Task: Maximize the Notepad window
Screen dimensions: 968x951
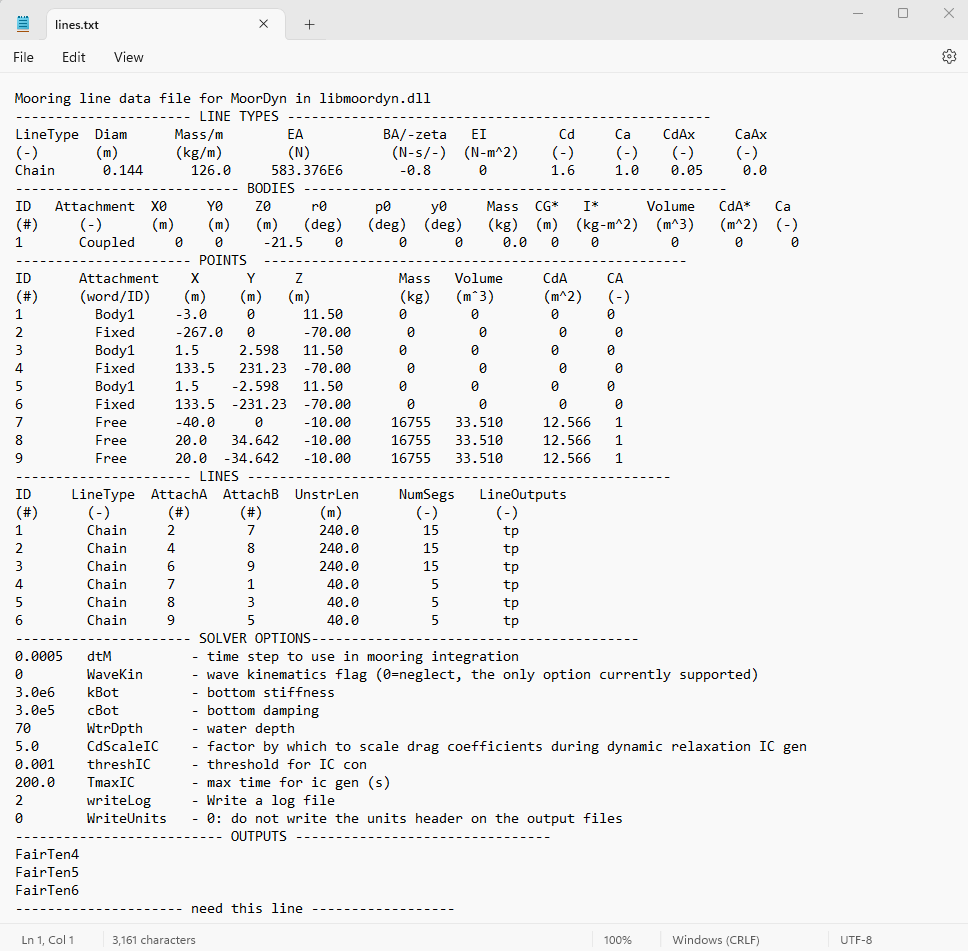Action: [903, 13]
